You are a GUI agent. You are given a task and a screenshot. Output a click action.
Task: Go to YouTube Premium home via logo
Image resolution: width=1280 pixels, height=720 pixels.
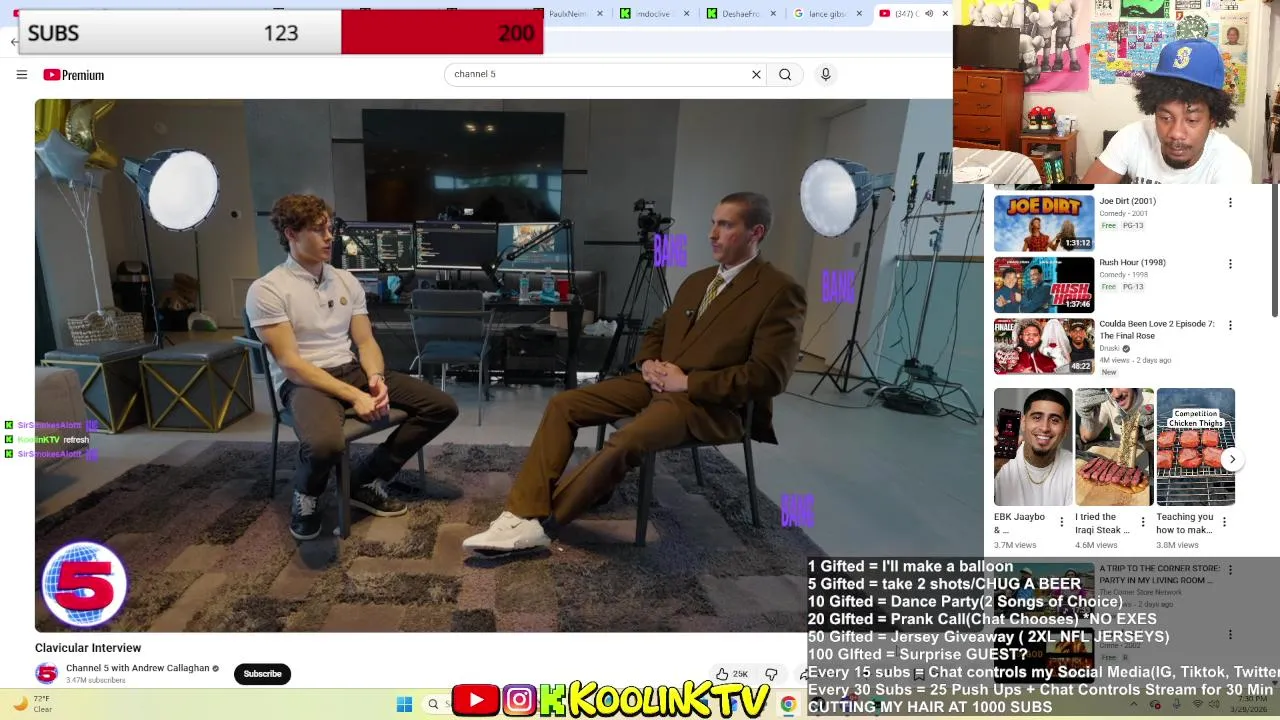click(x=73, y=75)
